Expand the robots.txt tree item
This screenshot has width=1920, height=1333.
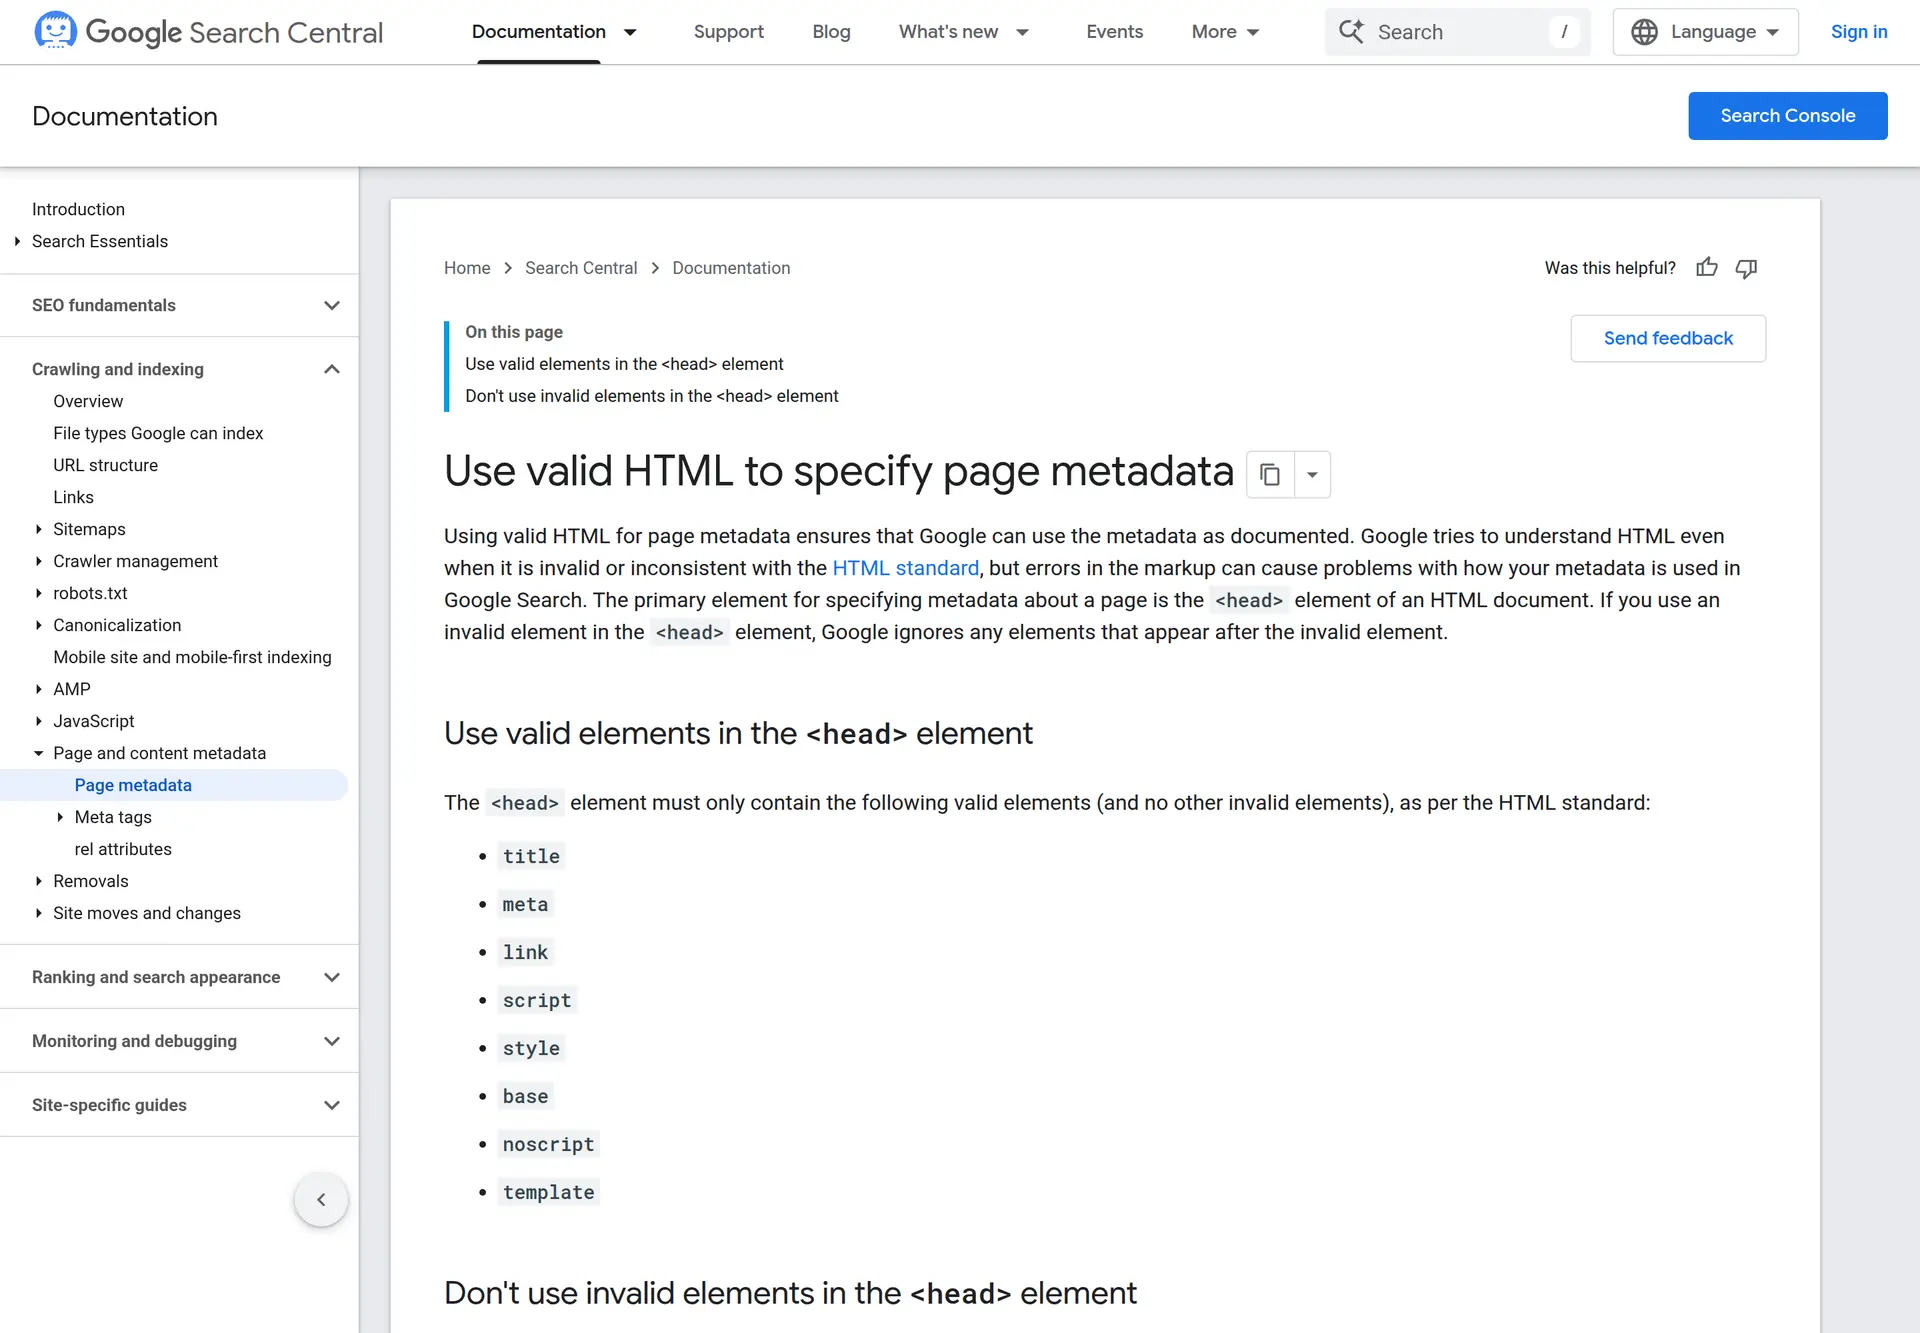click(x=38, y=593)
